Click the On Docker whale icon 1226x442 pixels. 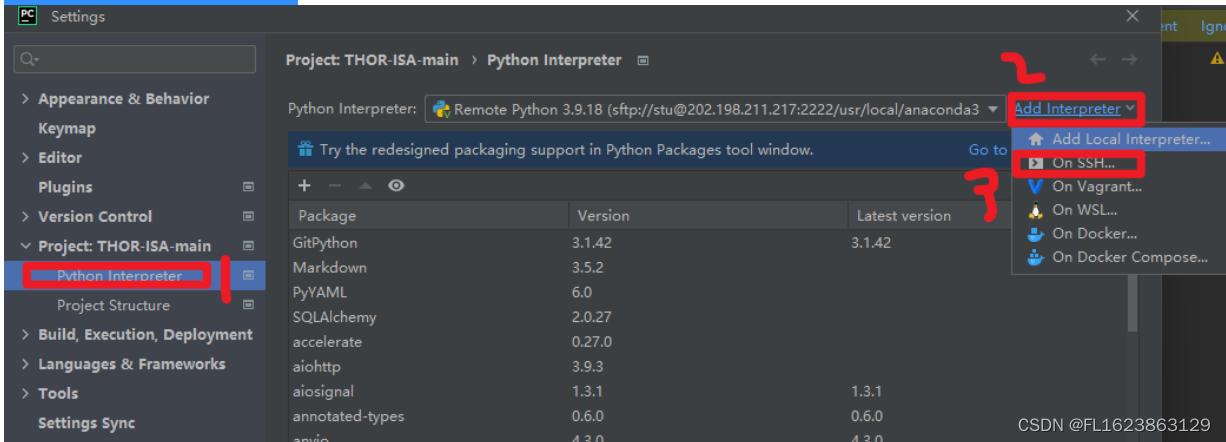pos(1036,233)
